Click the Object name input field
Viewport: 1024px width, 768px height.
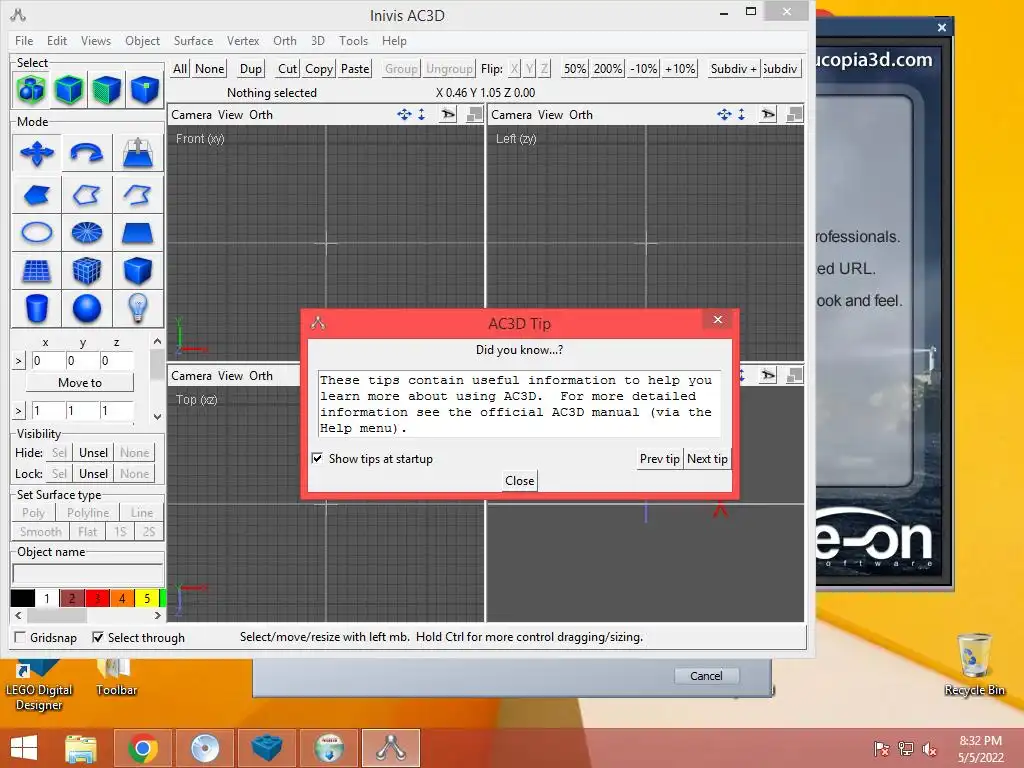88,575
